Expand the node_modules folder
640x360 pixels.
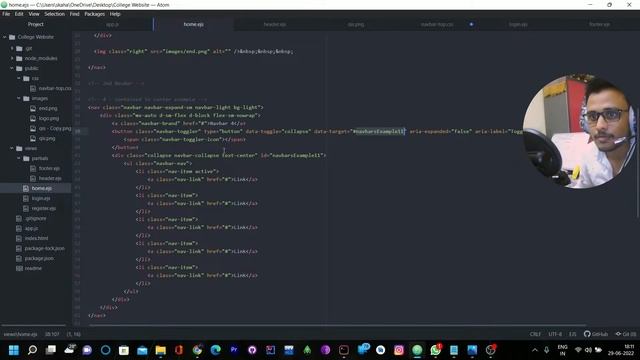(12, 58)
